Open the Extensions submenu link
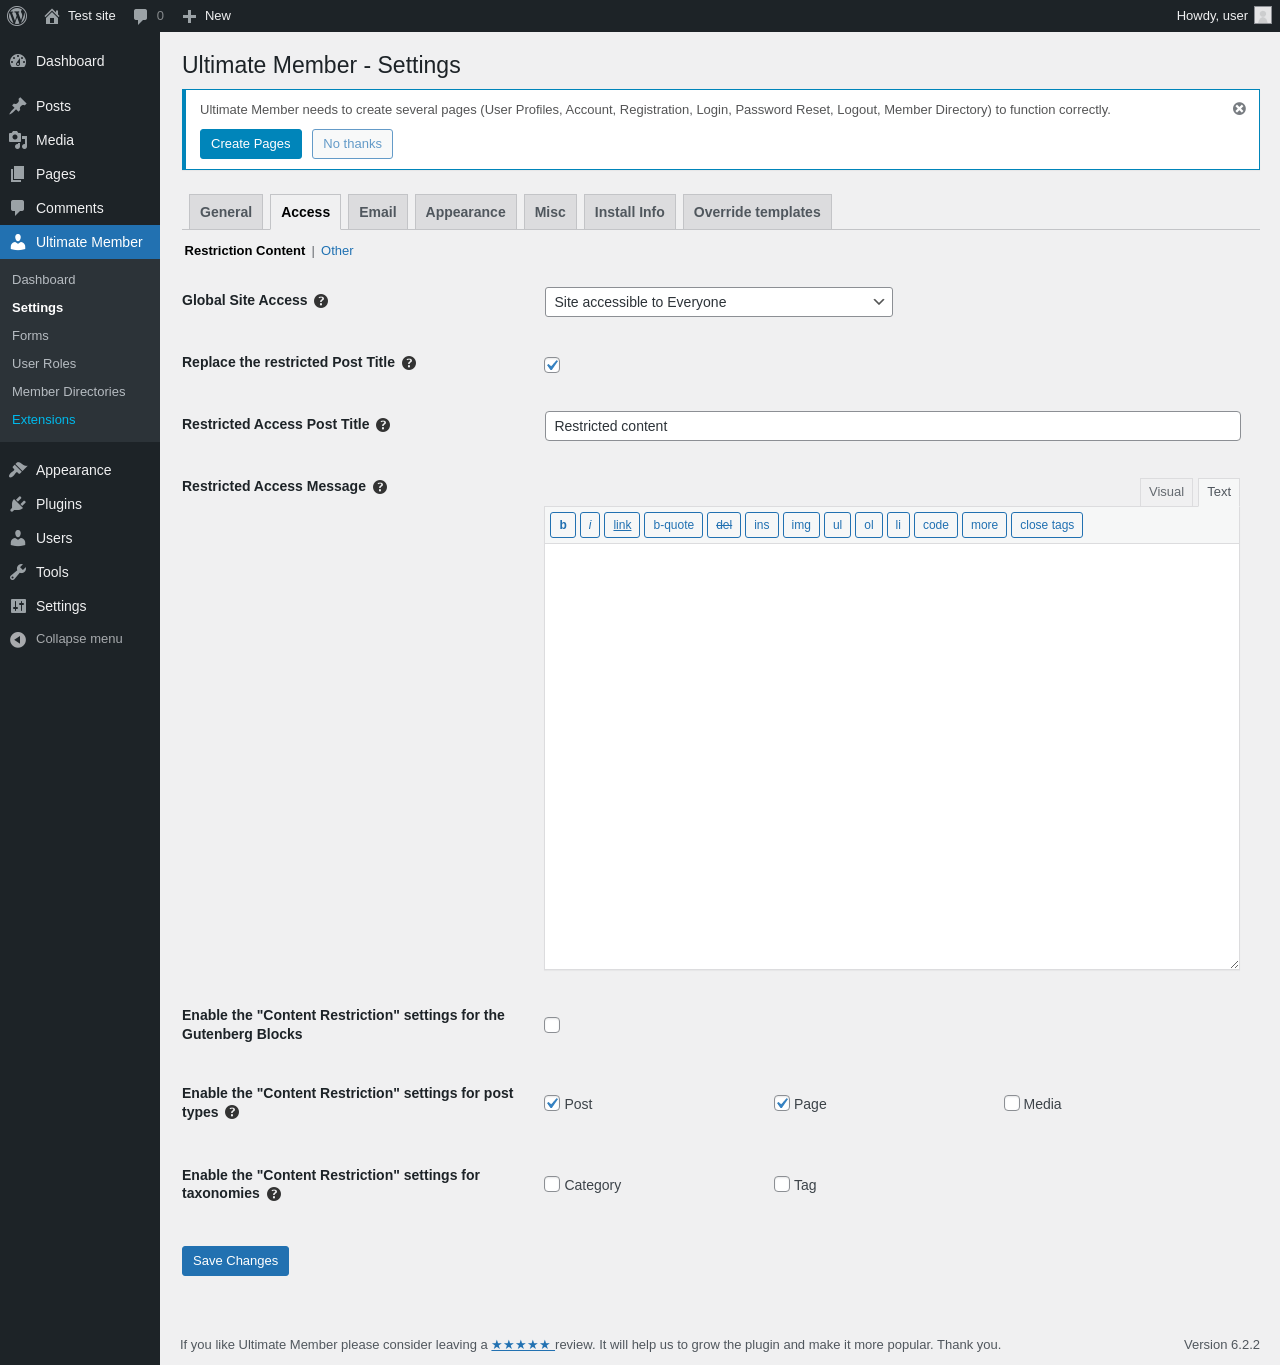Screen dimensions: 1280x1365 [44, 420]
